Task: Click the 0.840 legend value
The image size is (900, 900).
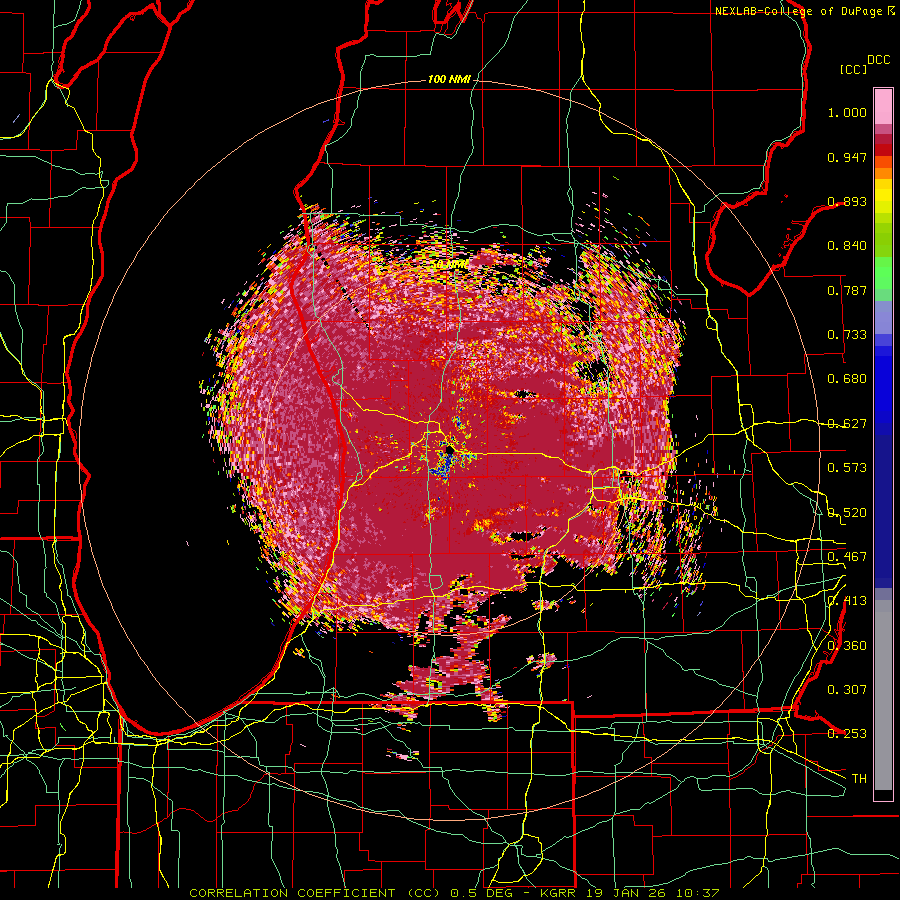Action: click(847, 246)
